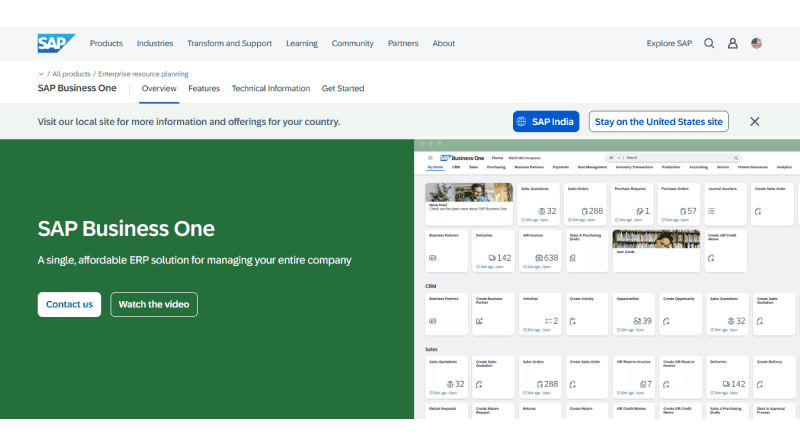Switch to the Features tab
Screen dimensions: 800x445
[x=204, y=88]
